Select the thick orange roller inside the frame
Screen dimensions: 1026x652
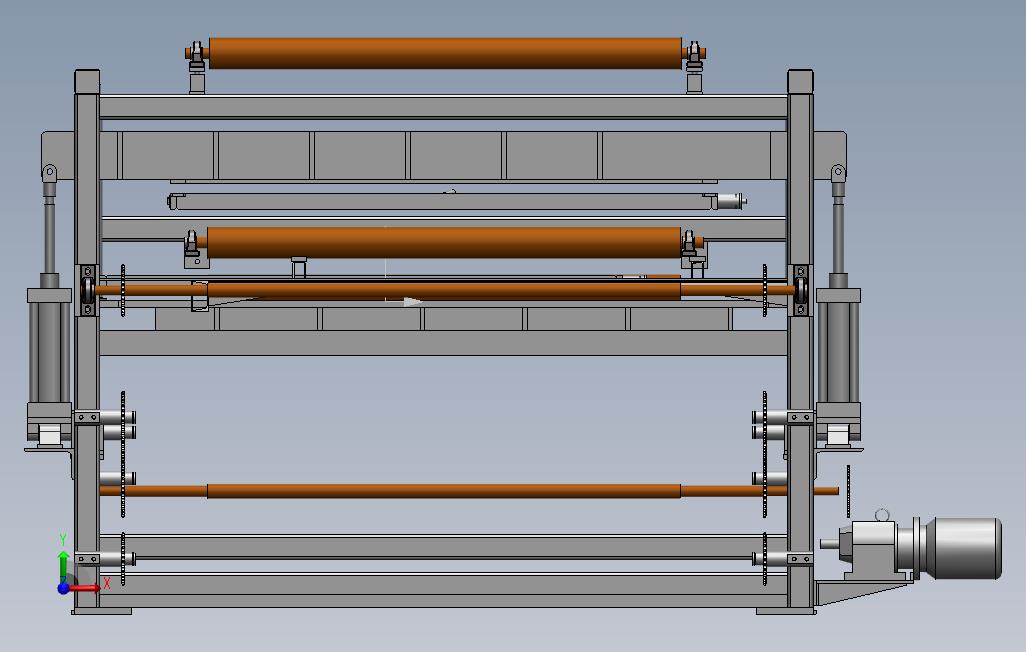tap(444, 243)
